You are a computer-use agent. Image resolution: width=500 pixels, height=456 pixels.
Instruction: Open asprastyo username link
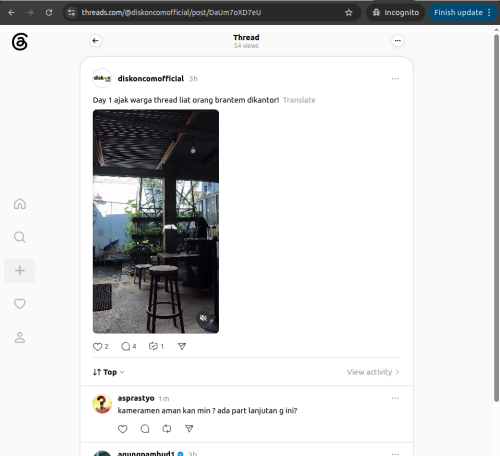pos(136,398)
